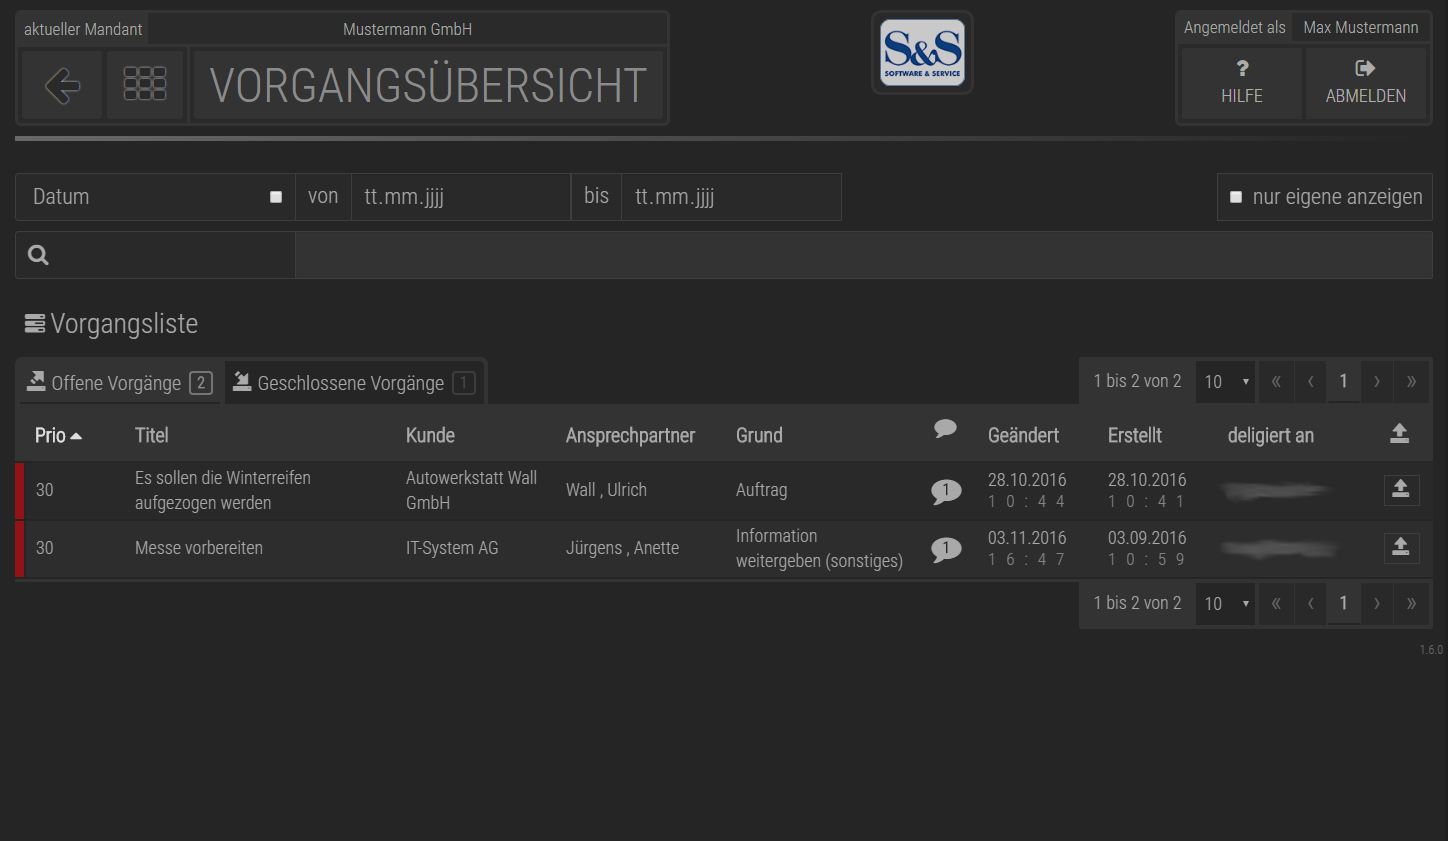Screen dimensions: 1448x841
Task: Click into the search text field
Action: point(863,255)
